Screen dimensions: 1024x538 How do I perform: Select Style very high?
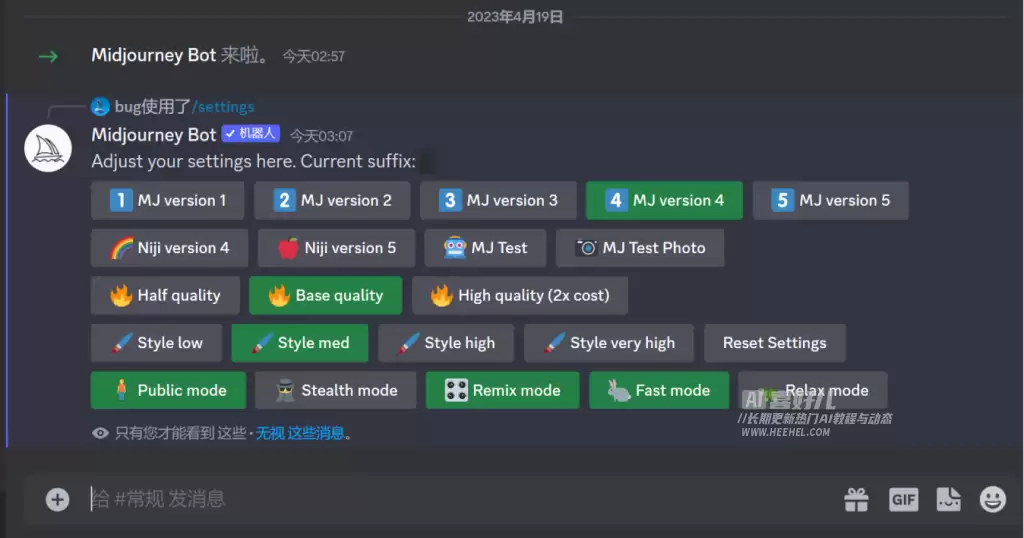tap(609, 343)
